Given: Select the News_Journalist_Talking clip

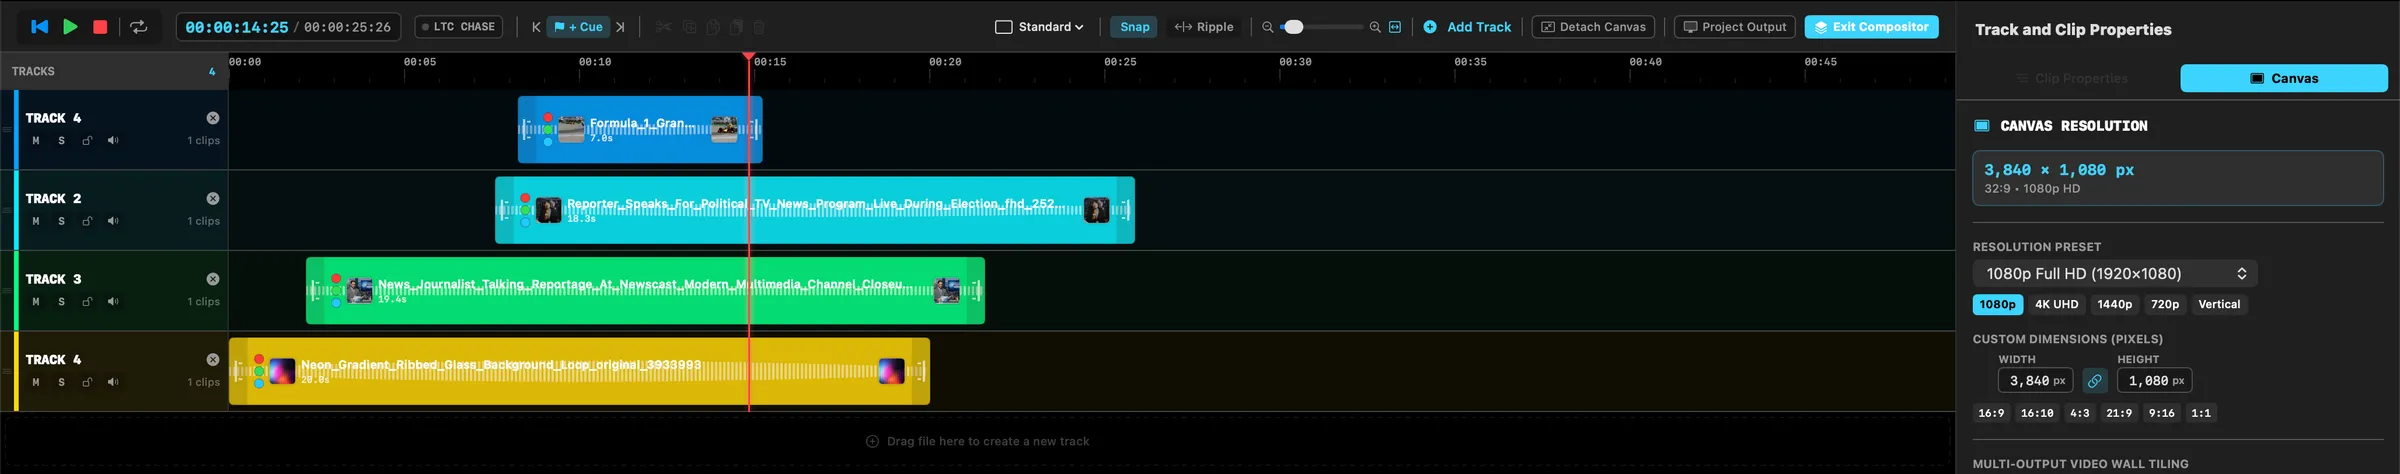Looking at the screenshot, I should pyautogui.click(x=645, y=291).
